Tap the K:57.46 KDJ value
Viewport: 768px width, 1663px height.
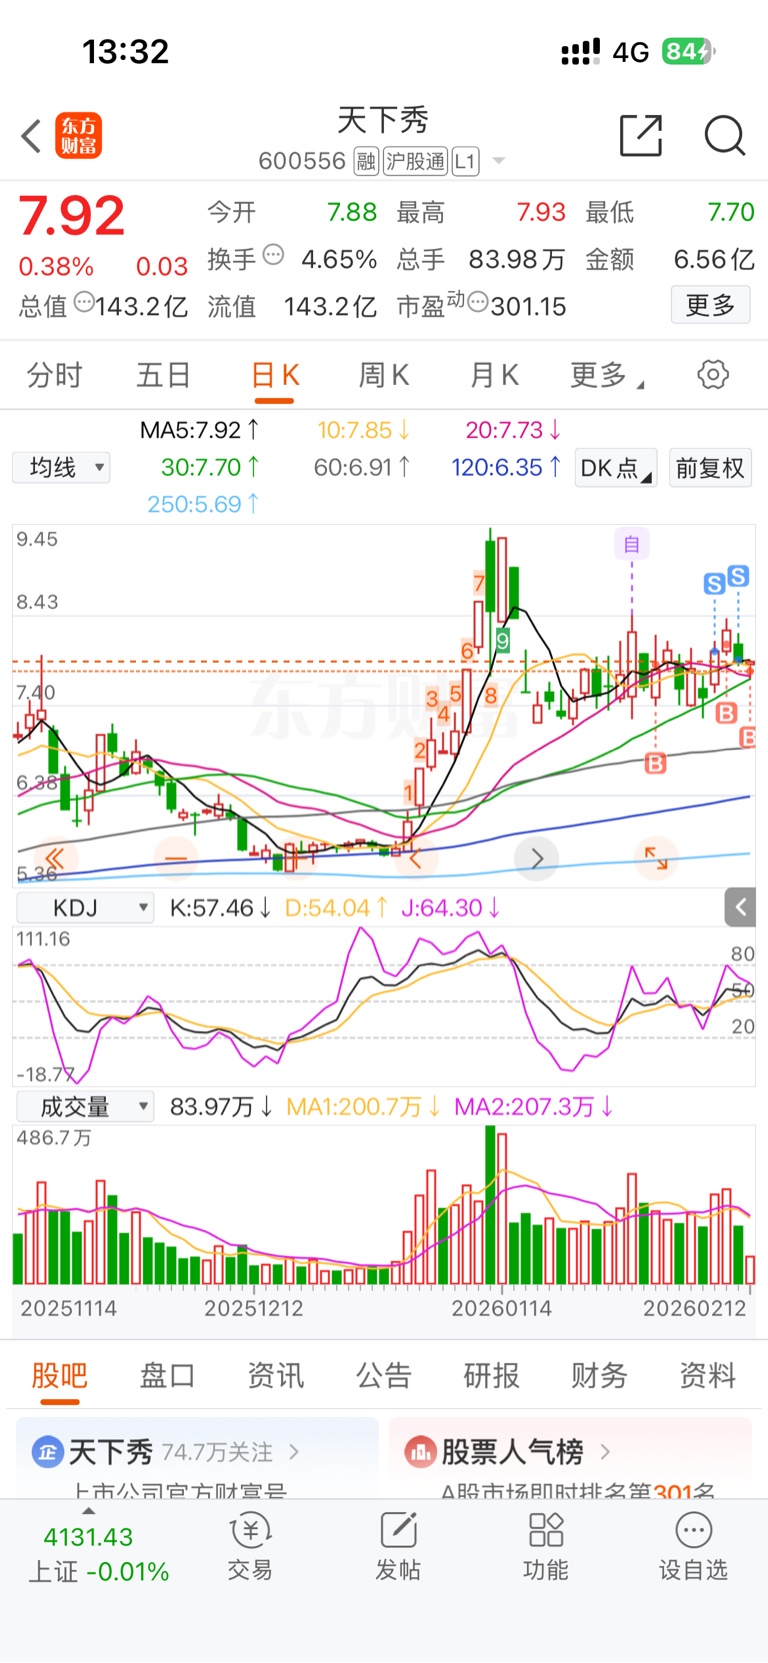pyautogui.click(x=220, y=908)
